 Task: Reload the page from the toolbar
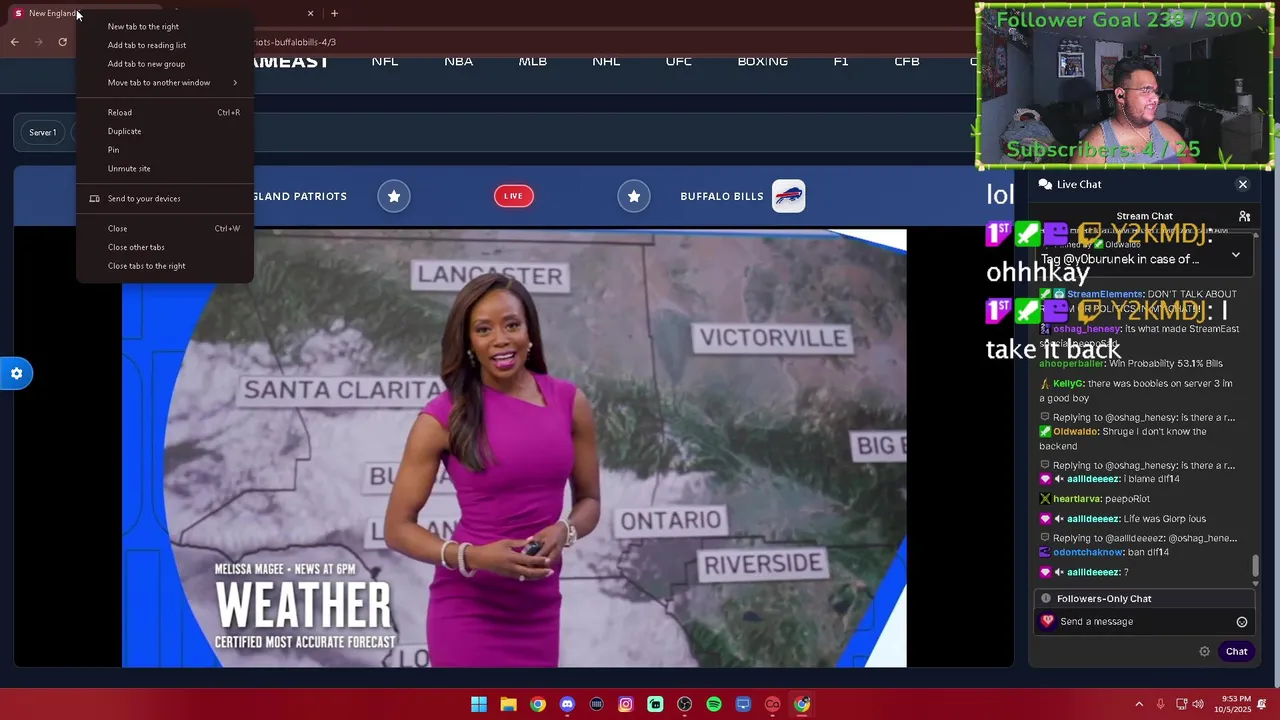click(62, 42)
